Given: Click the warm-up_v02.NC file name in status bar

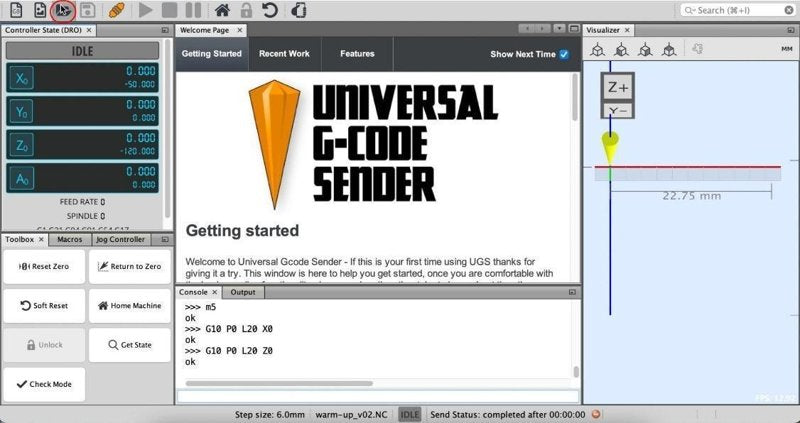Looking at the screenshot, I should [352, 414].
